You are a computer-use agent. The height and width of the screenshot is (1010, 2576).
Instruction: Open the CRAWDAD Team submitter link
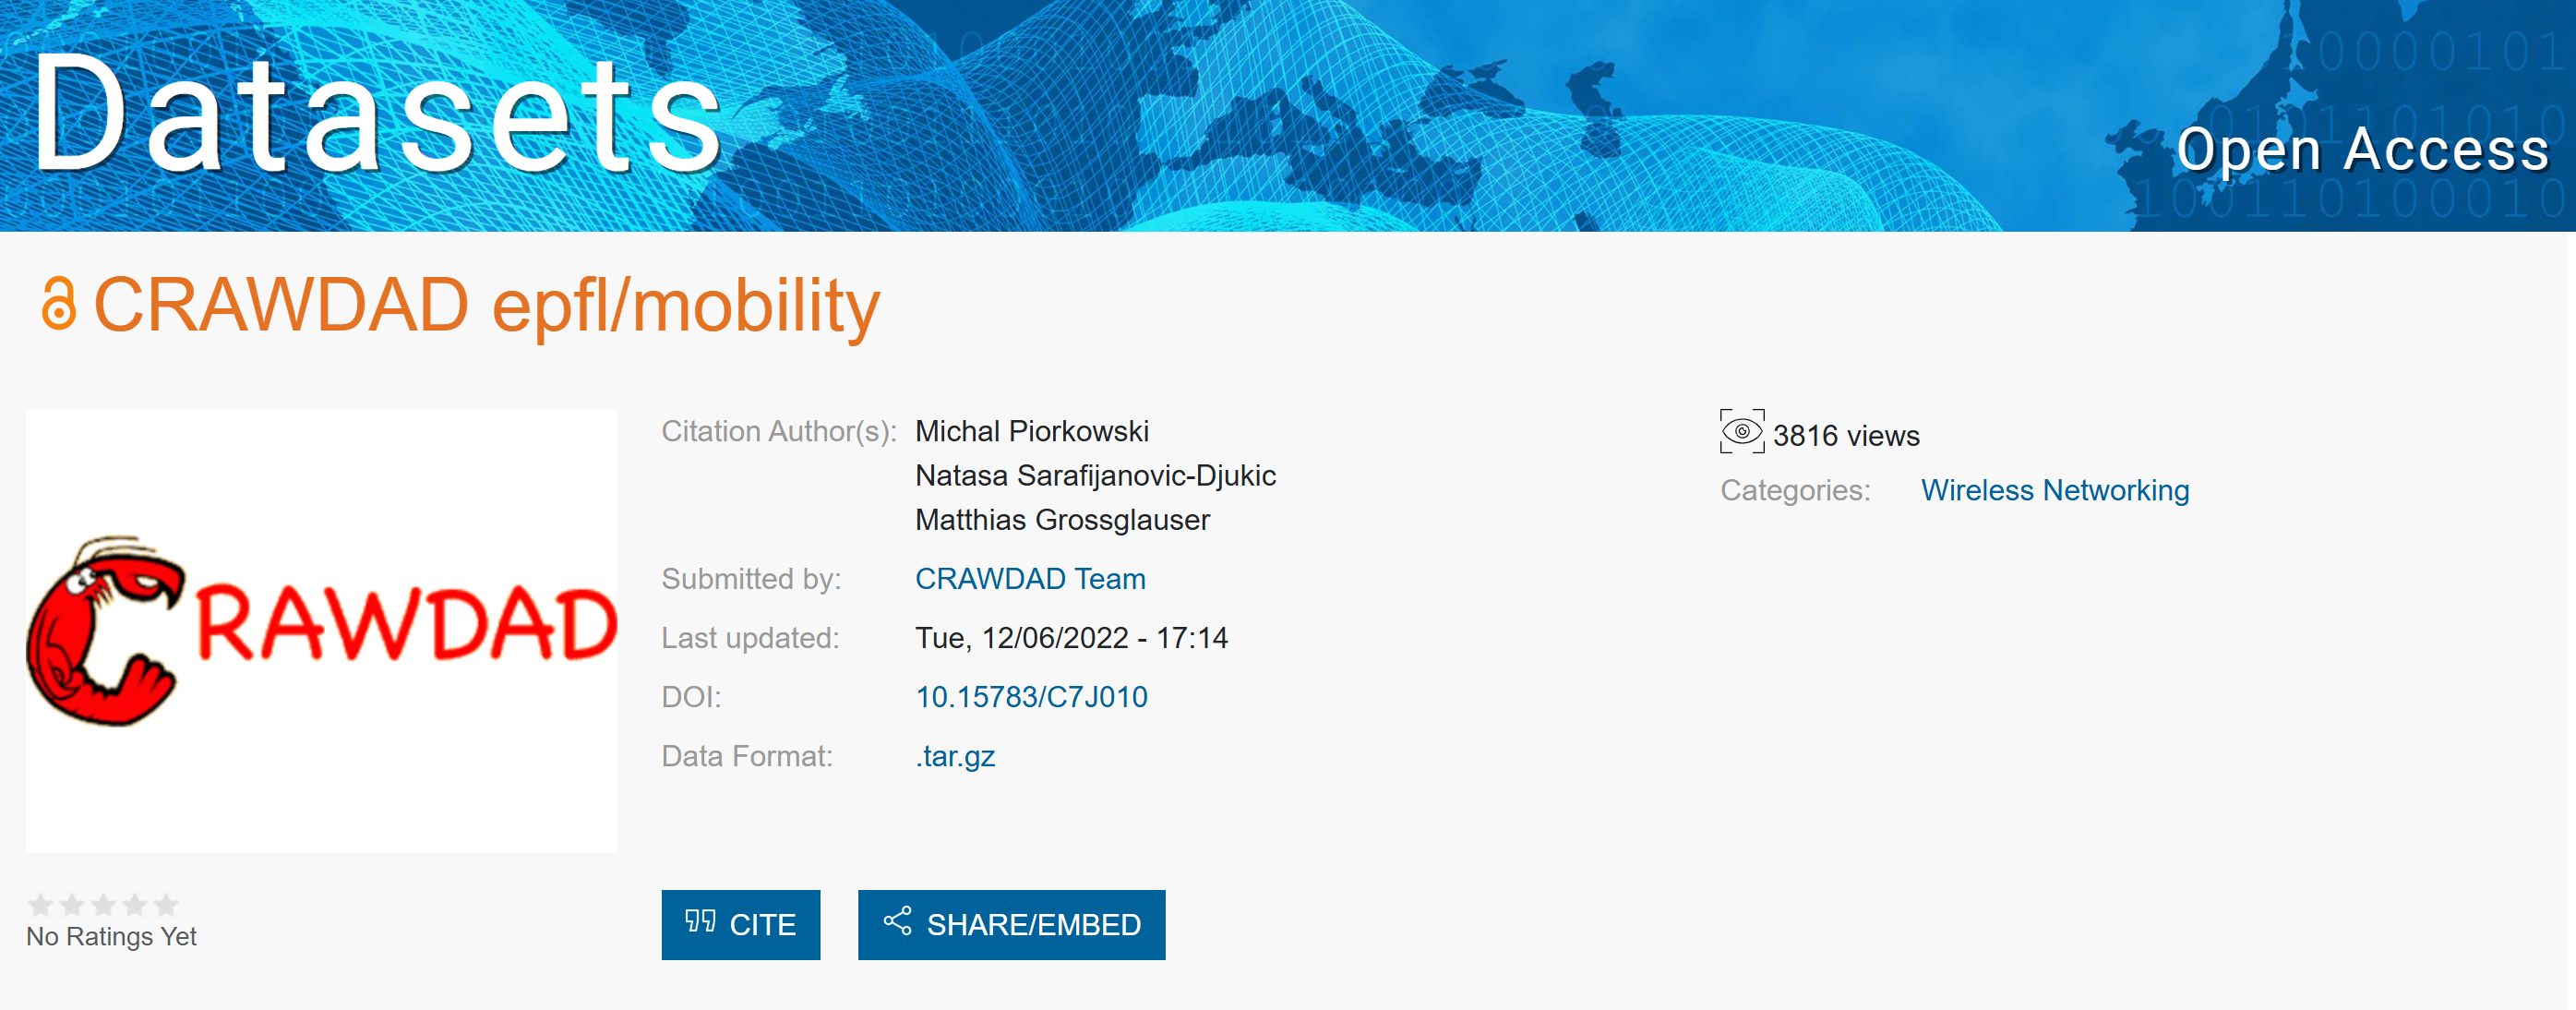point(1030,579)
